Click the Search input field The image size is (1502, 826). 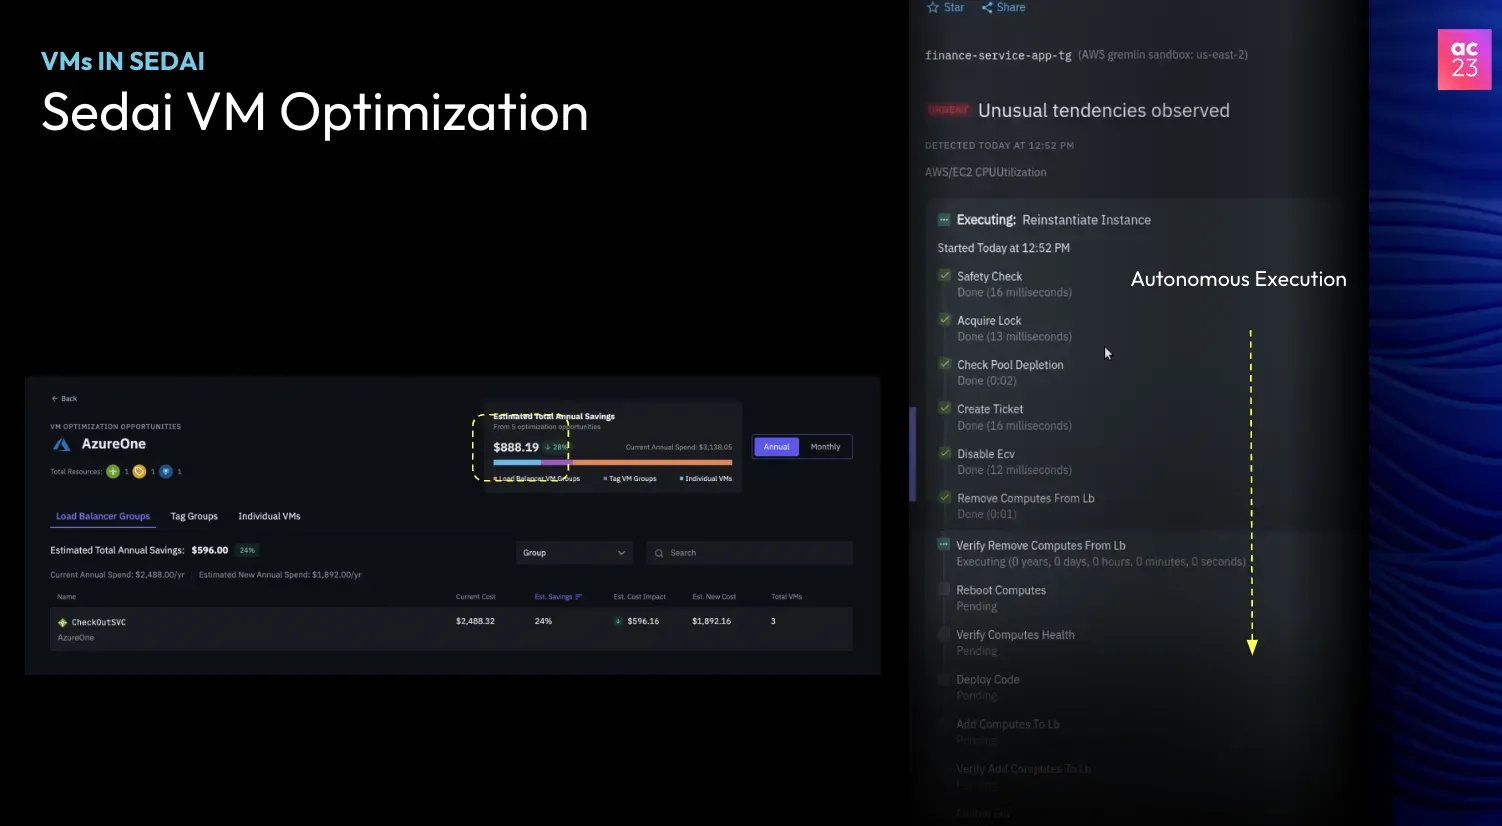[749, 553]
